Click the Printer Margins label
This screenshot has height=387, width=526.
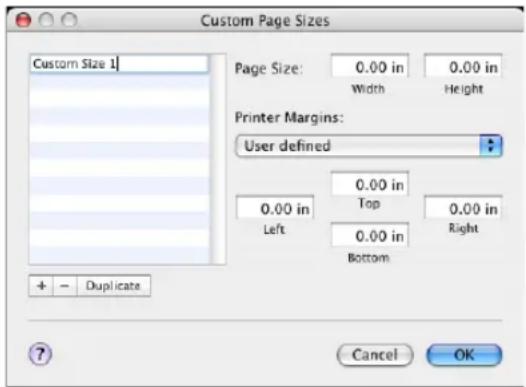[x=289, y=118]
